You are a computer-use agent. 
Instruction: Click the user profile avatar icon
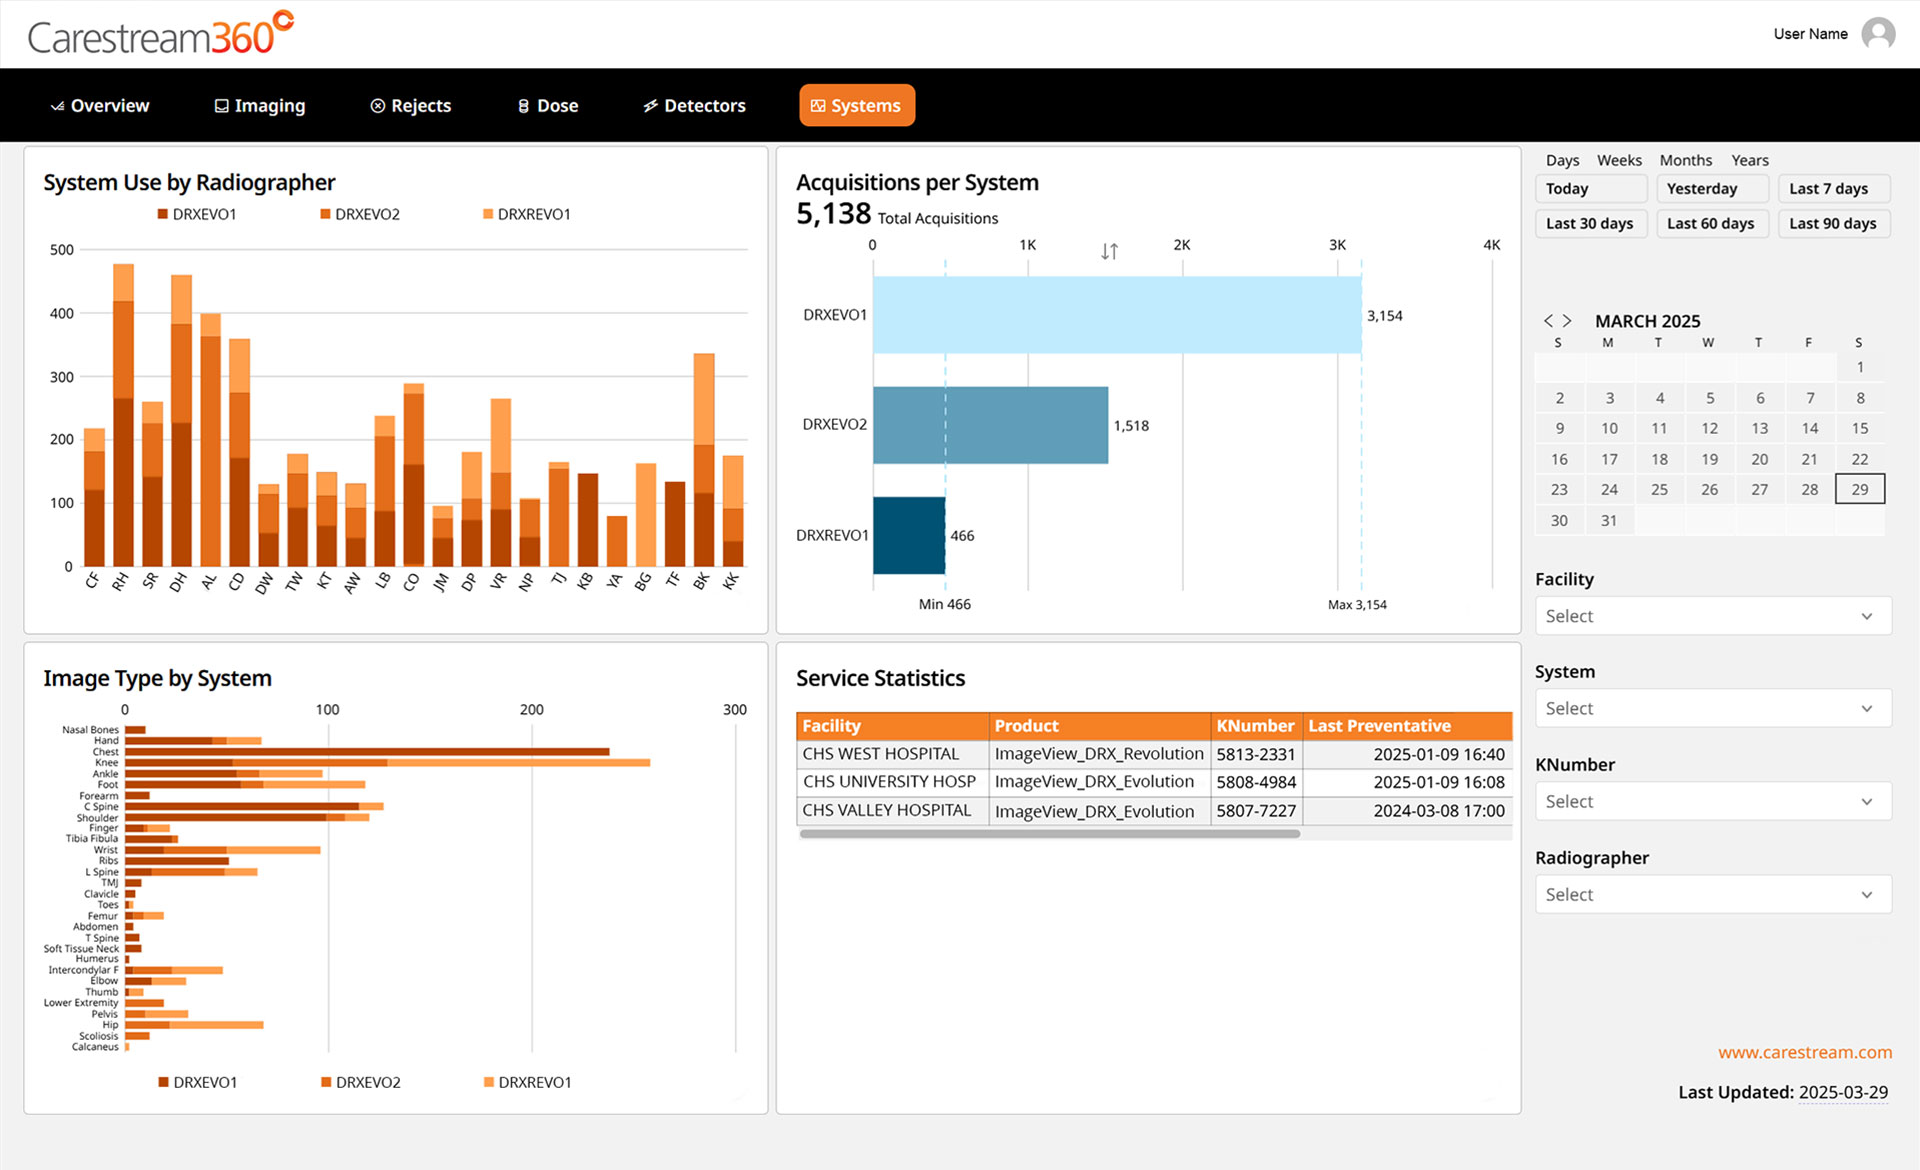1878,34
